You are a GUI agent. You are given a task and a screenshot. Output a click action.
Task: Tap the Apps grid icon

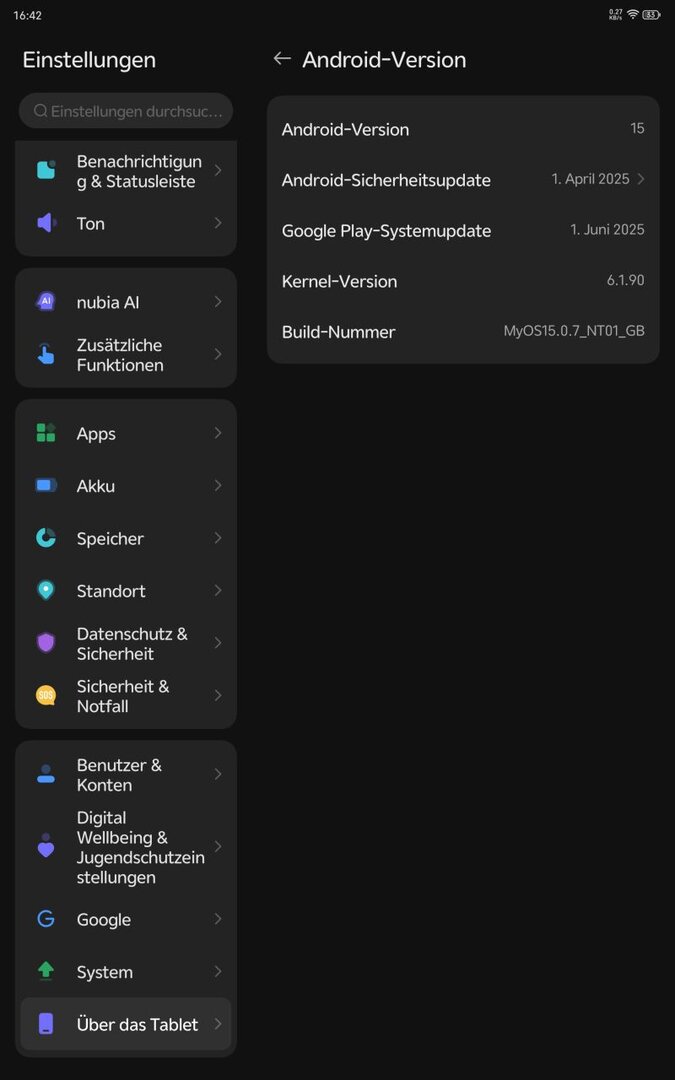[46, 433]
